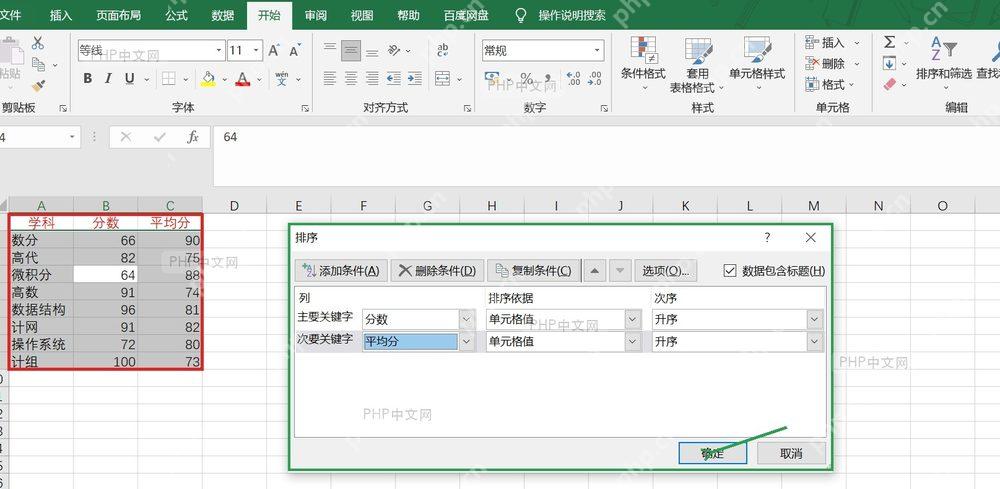Viewport: 1000px width, 489px height.
Task: Click the cell Borders icon
Action: 168,78
